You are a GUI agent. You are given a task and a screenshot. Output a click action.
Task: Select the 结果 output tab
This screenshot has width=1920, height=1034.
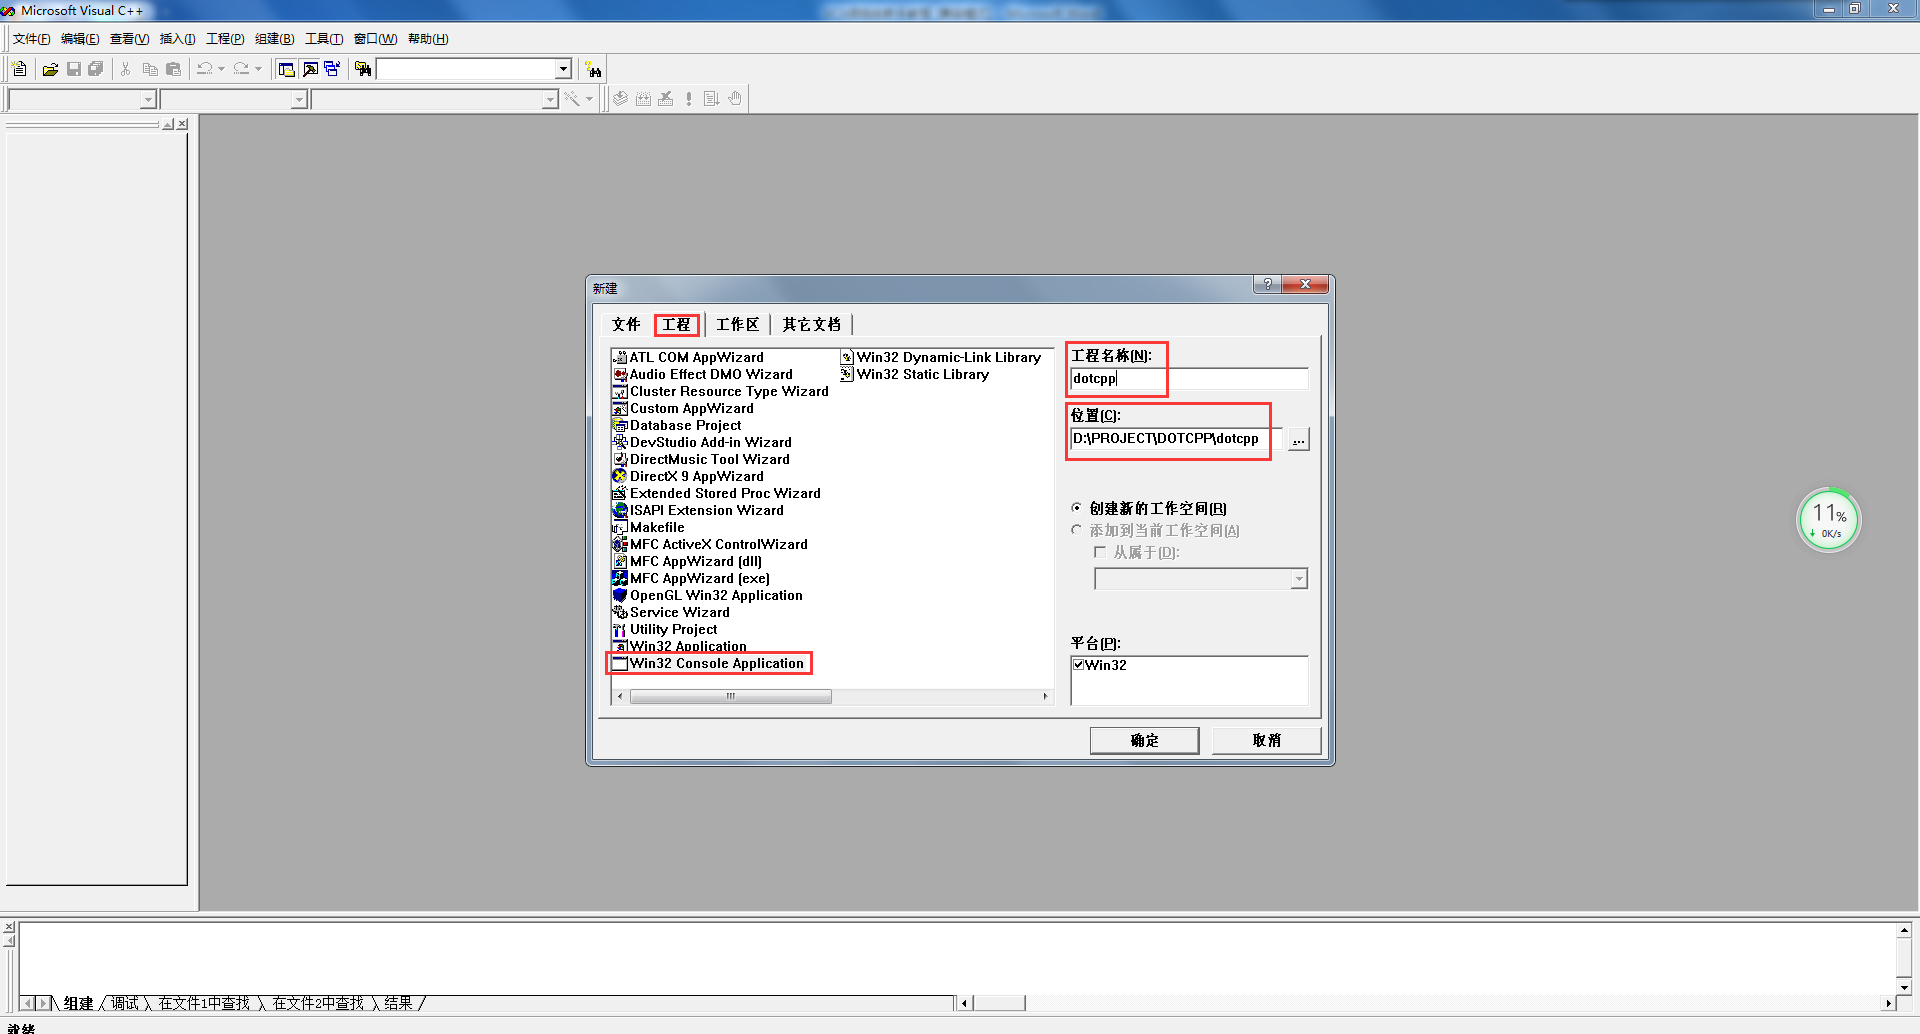(x=398, y=1003)
